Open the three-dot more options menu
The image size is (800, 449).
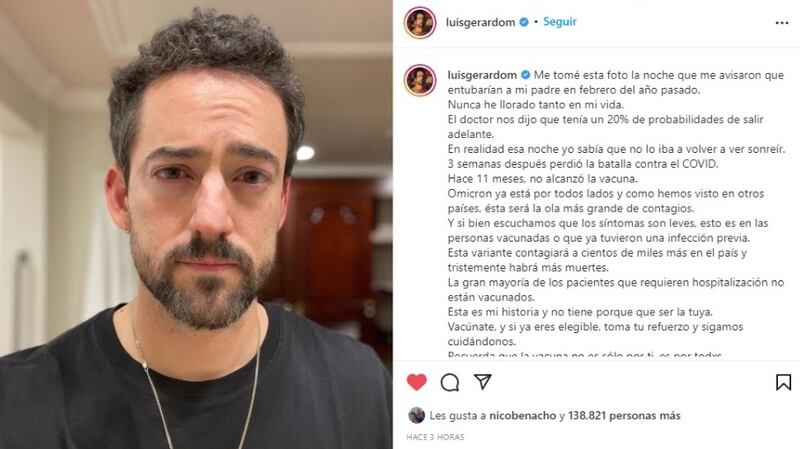click(x=782, y=23)
